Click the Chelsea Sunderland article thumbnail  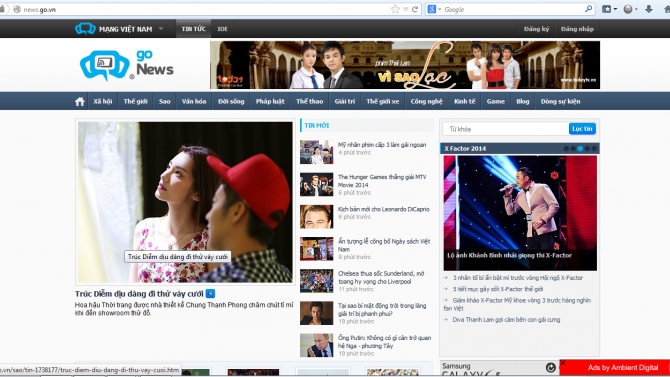[x=316, y=281]
